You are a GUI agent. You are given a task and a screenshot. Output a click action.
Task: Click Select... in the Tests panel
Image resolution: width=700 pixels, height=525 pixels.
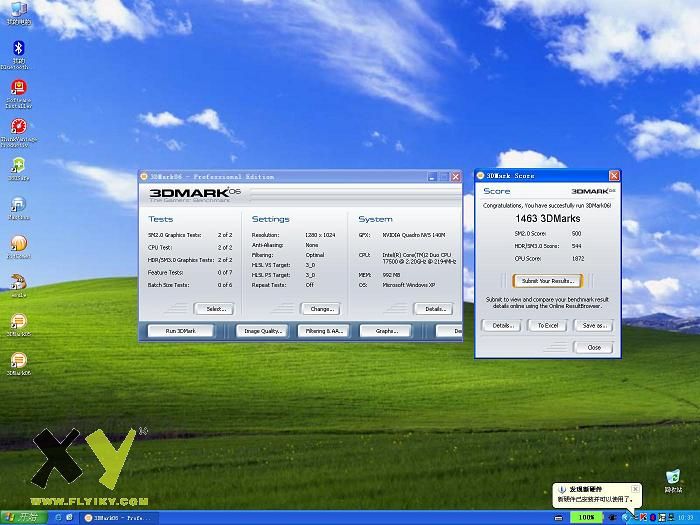(x=214, y=309)
